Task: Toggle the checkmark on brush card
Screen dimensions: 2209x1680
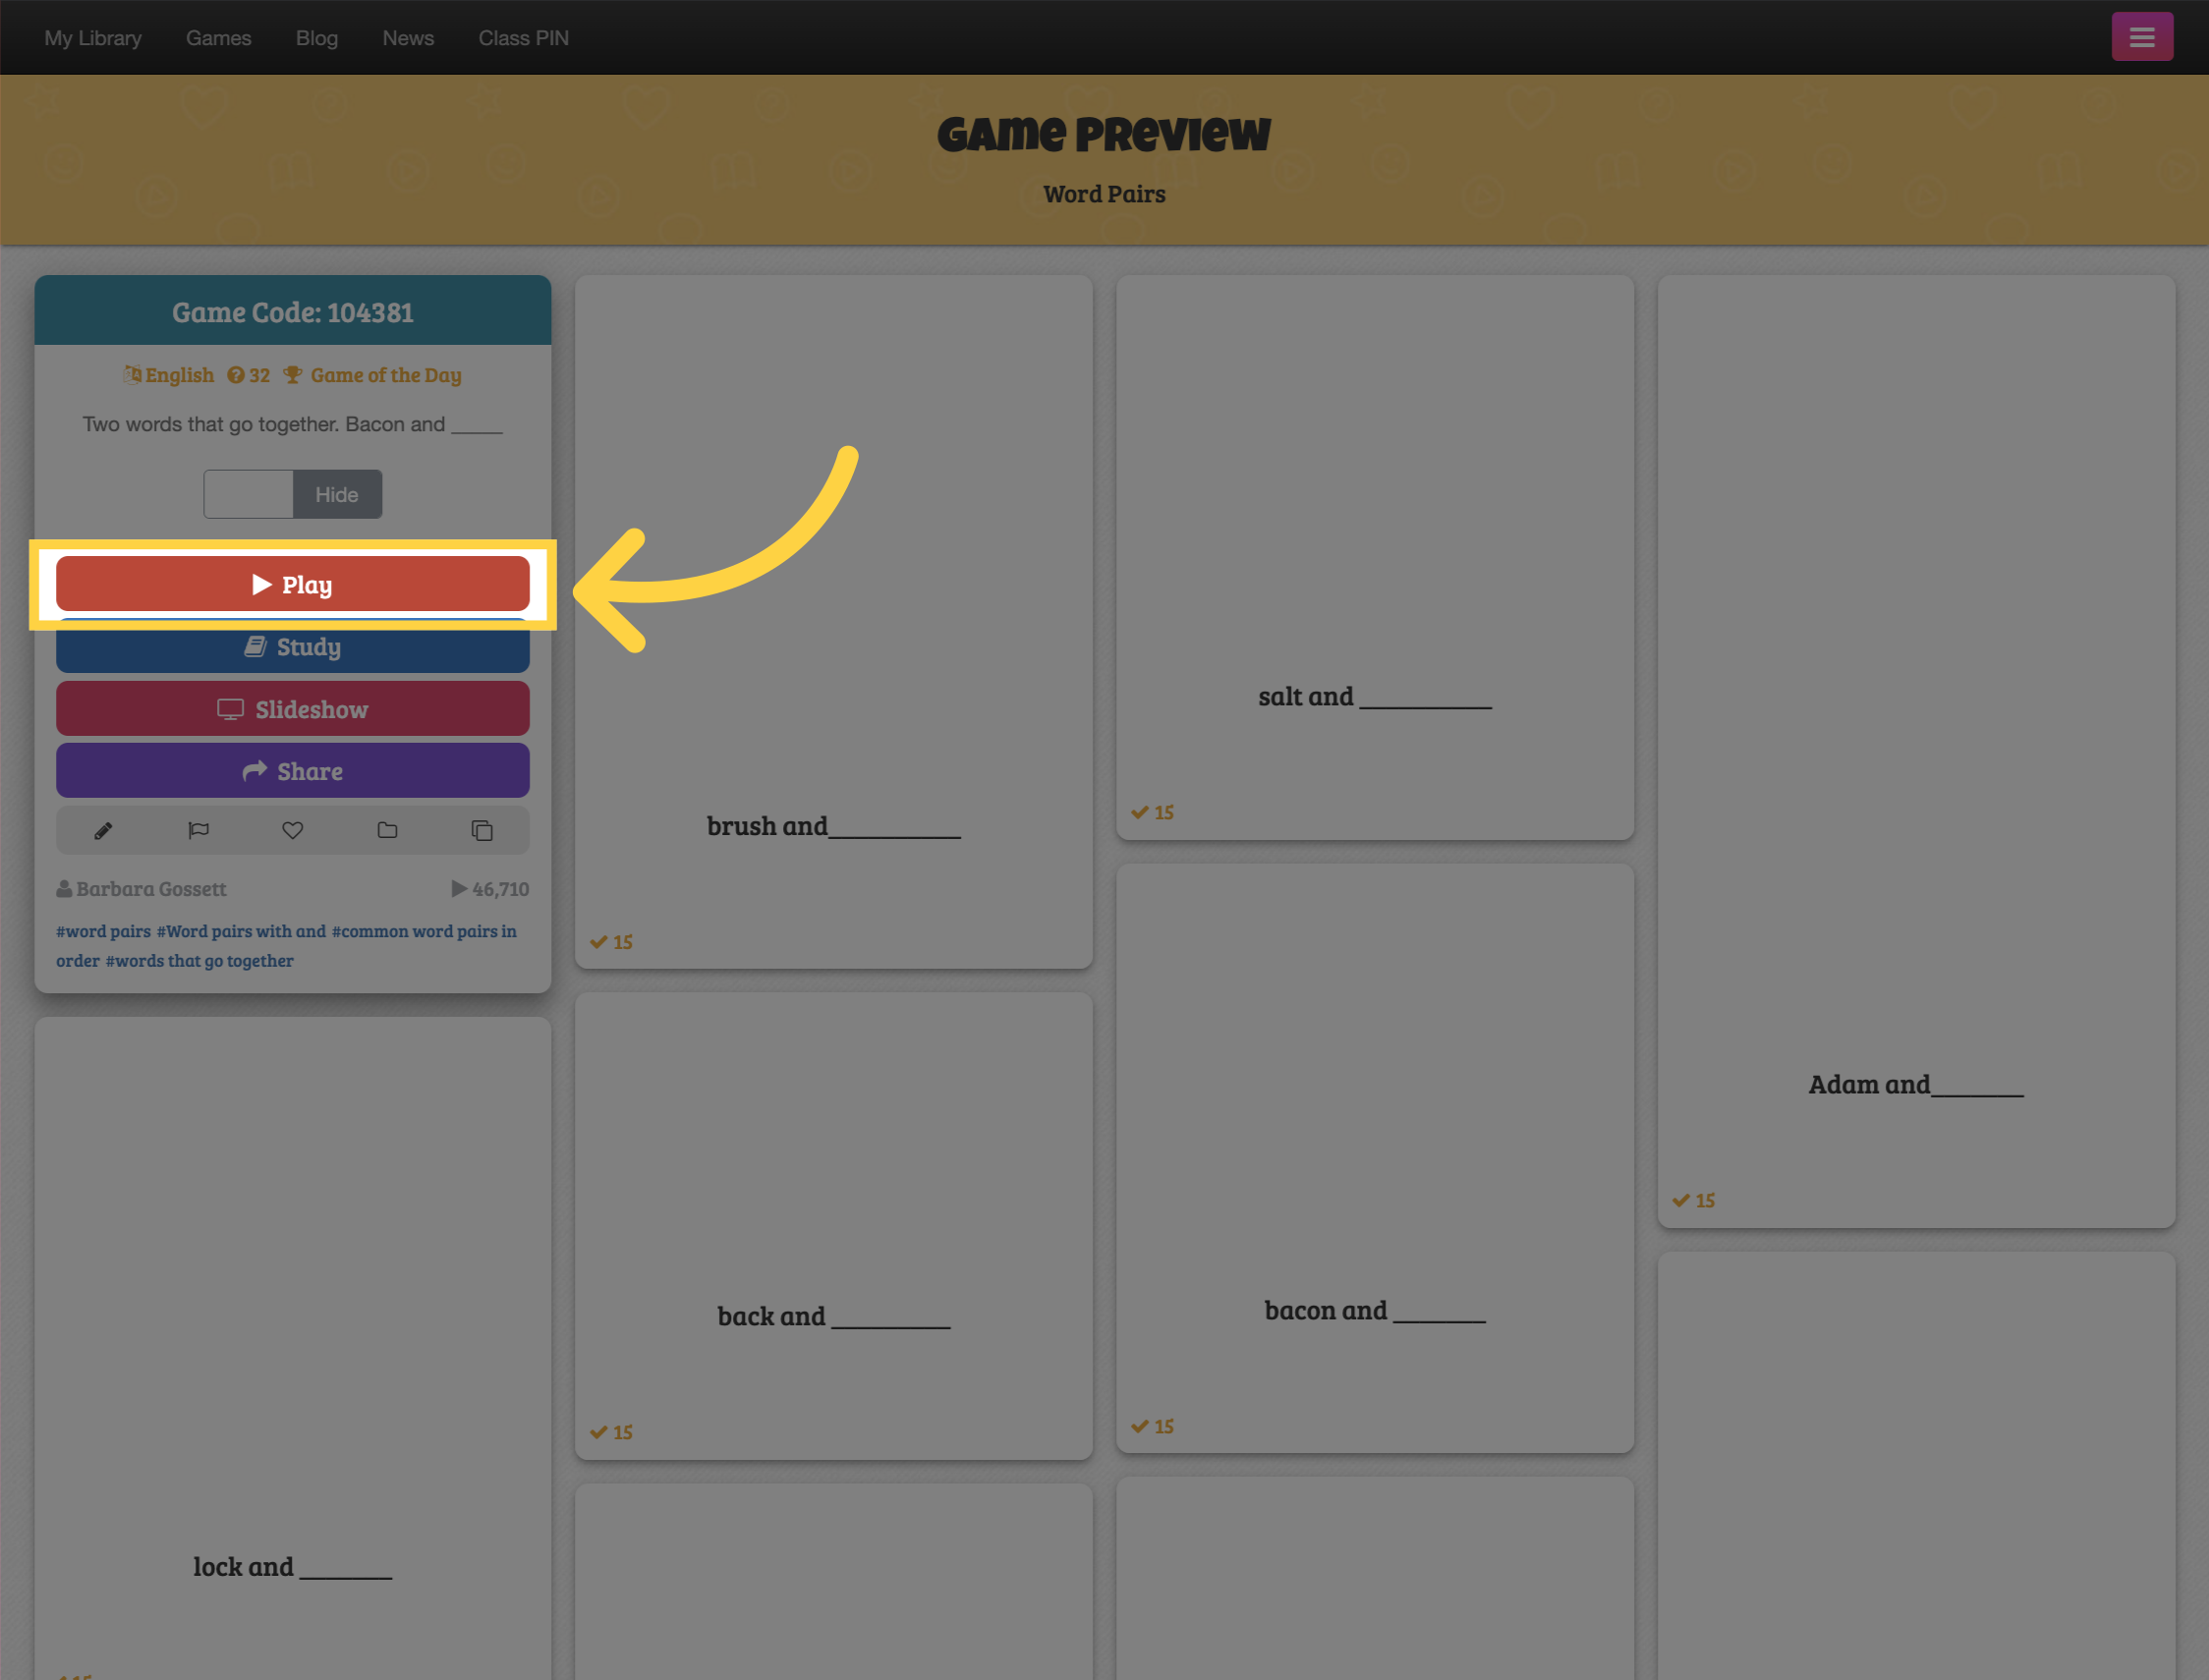Action: coord(612,940)
